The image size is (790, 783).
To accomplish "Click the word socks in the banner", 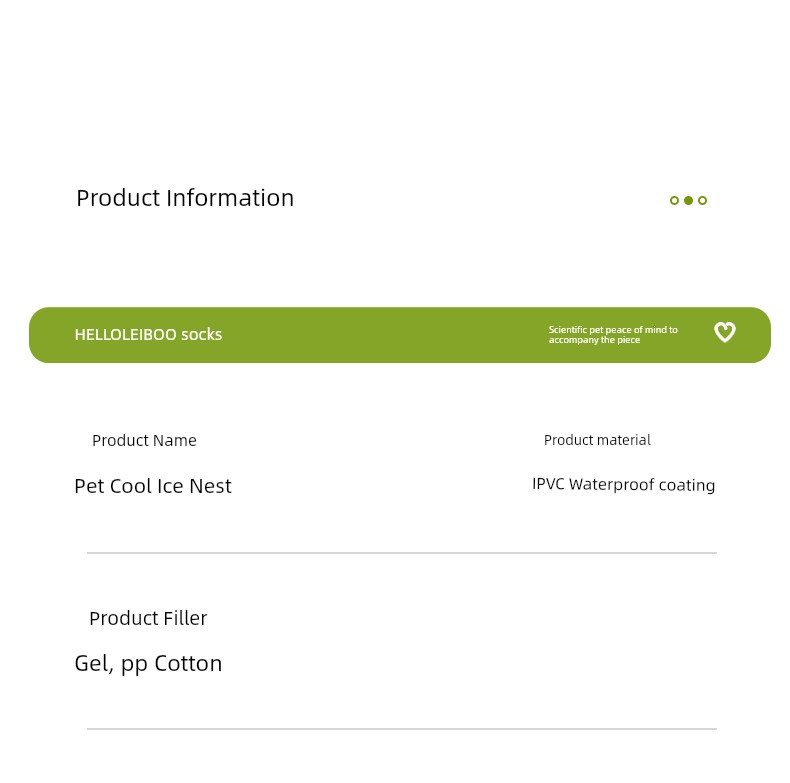I will click(x=202, y=335).
